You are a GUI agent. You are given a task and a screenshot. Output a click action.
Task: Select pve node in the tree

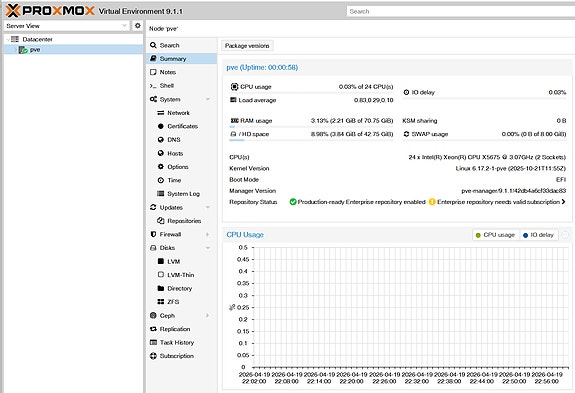click(x=73, y=50)
